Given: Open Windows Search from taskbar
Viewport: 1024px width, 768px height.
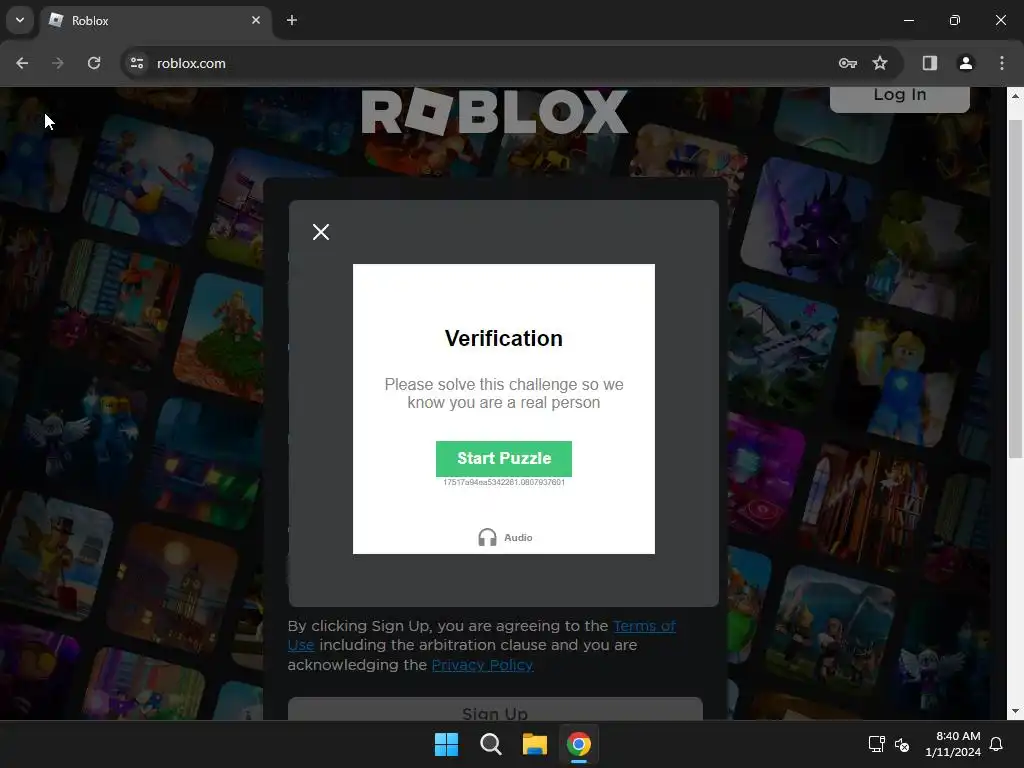Looking at the screenshot, I should point(490,744).
